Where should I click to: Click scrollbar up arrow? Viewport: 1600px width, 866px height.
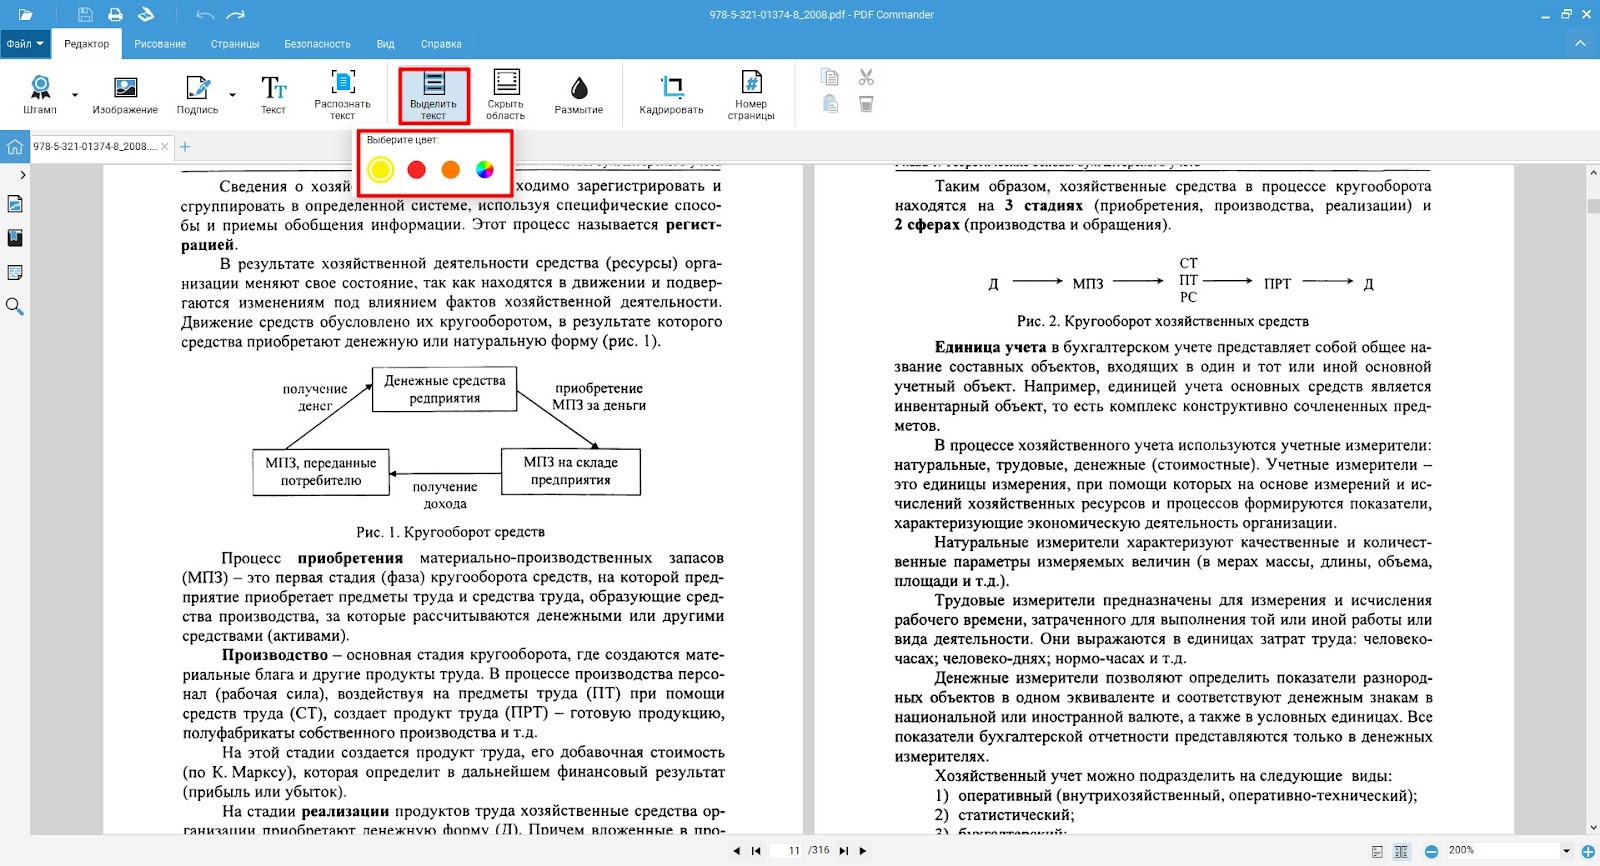1593,173
